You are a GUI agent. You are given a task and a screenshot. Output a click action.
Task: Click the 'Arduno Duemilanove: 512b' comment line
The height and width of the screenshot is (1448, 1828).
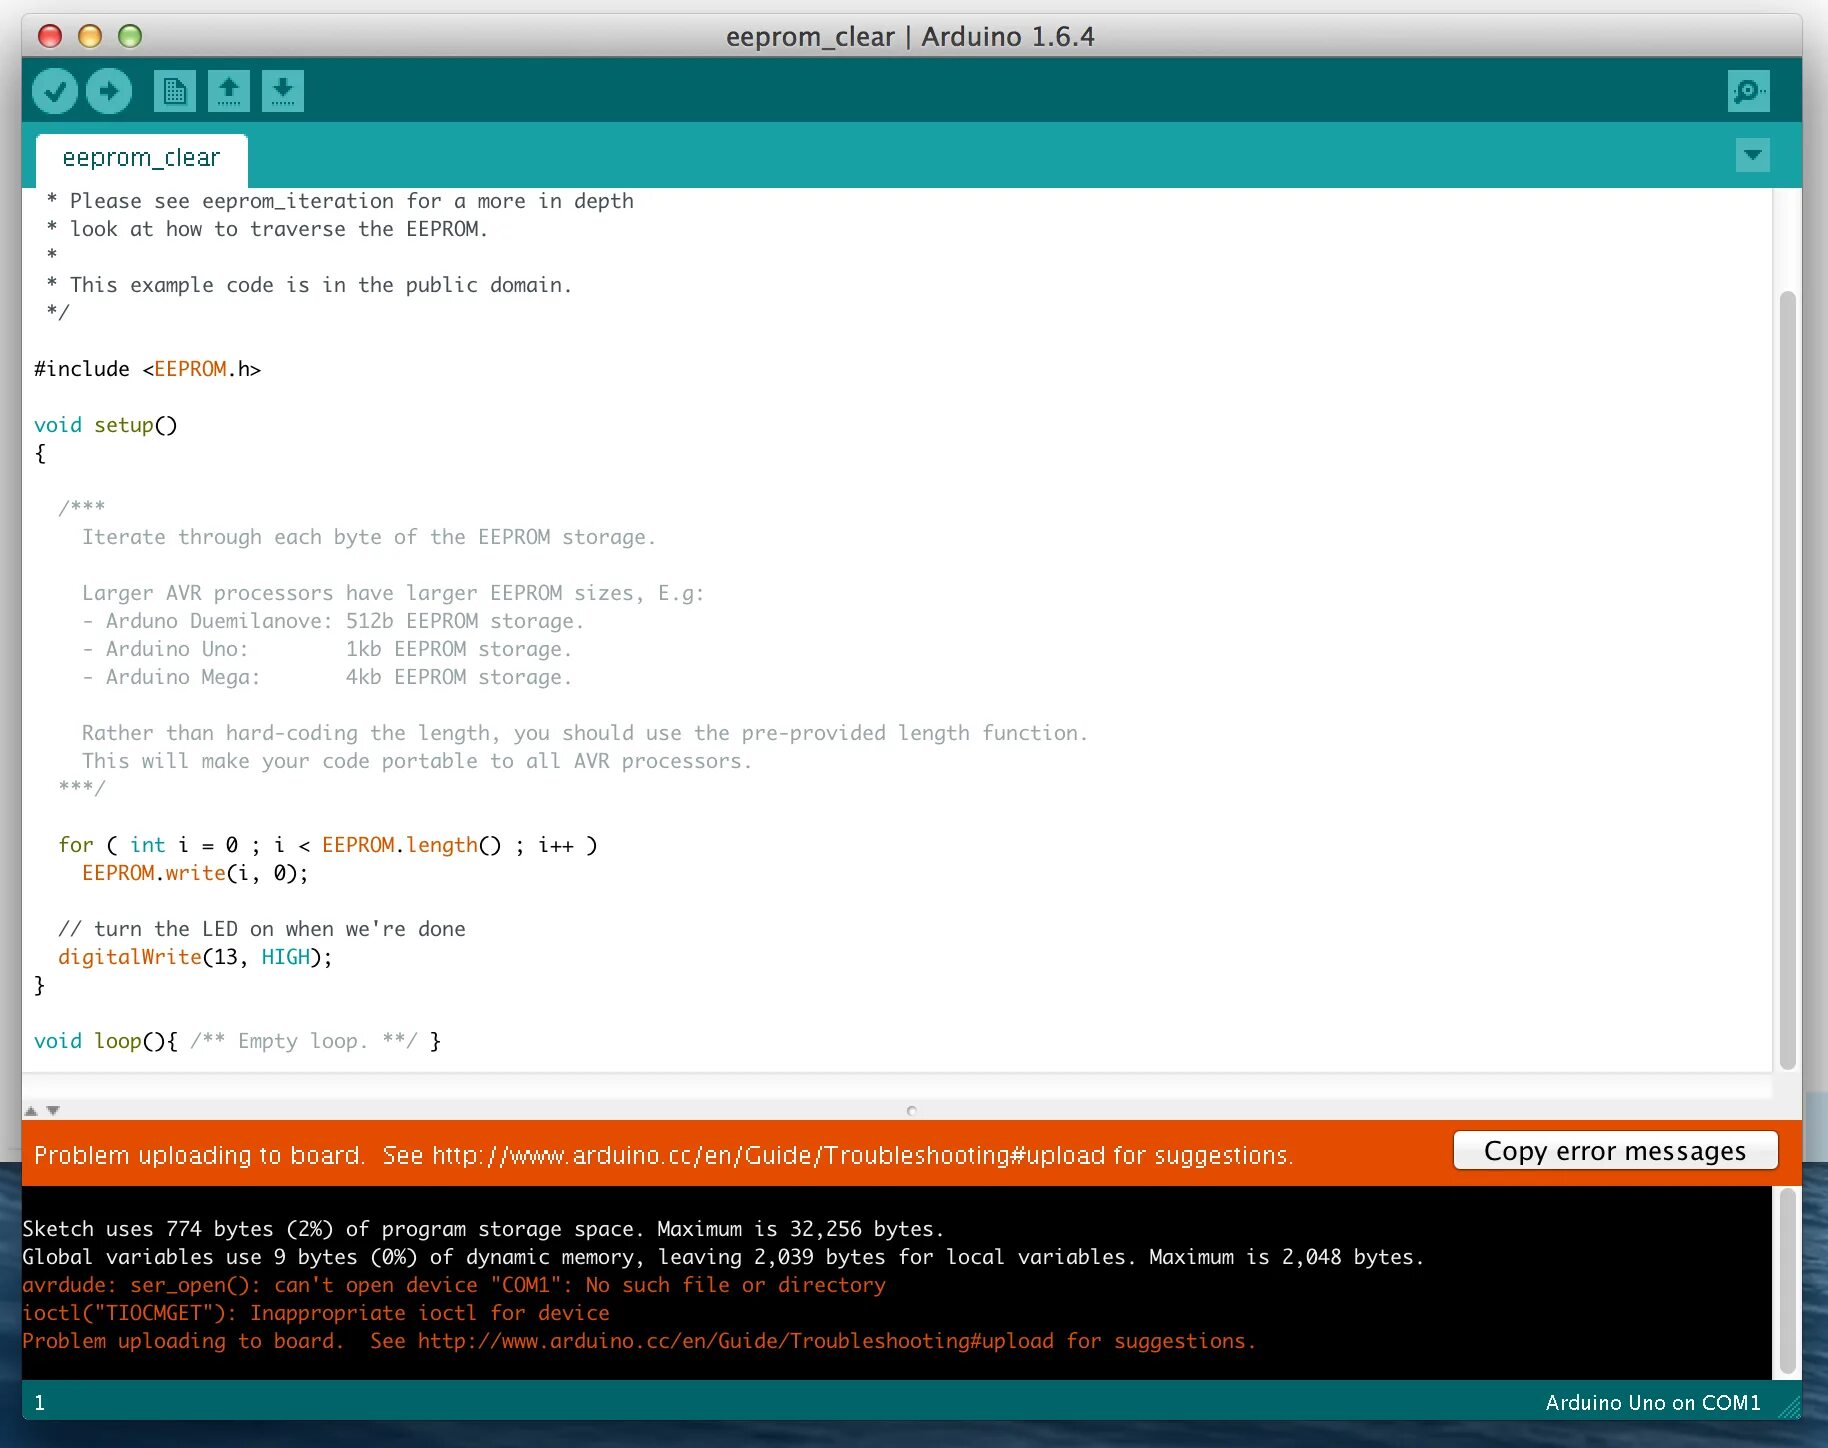tap(333, 621)
